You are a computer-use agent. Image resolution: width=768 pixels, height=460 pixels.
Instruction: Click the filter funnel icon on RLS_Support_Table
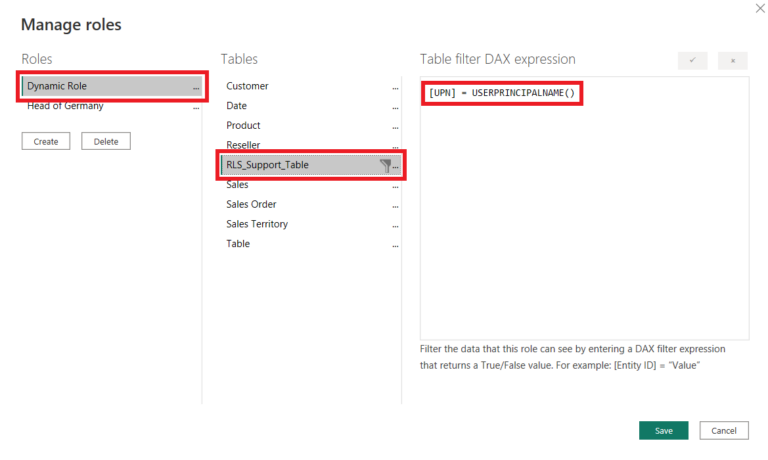coord(385,165)
